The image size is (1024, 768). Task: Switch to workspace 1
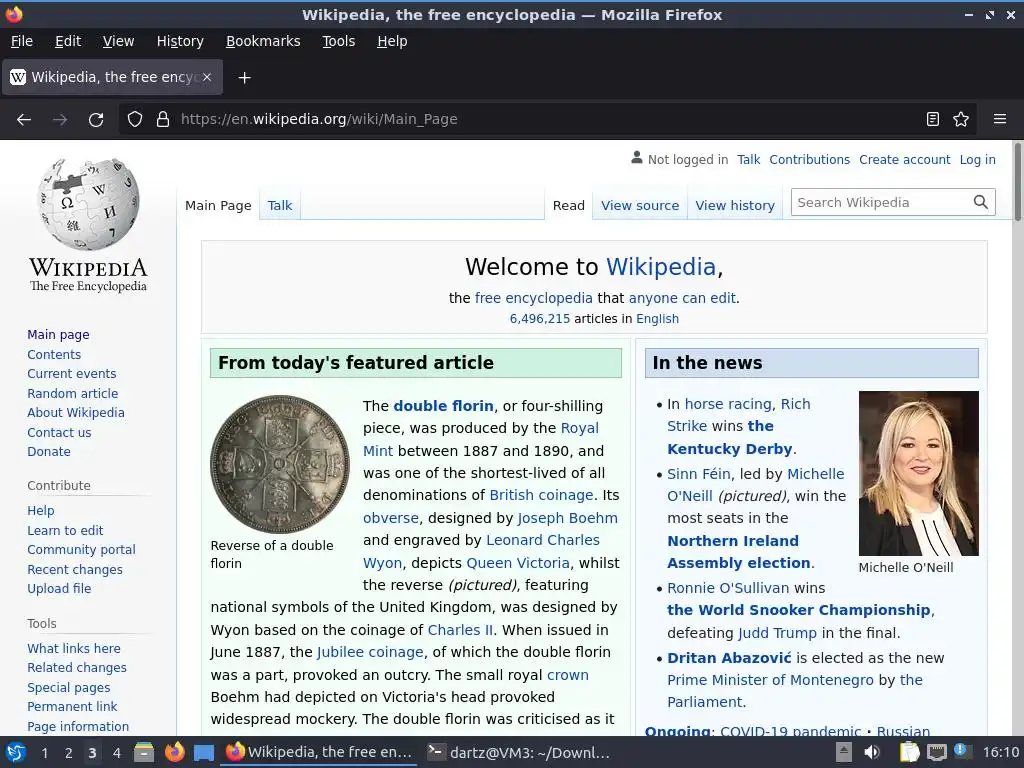point(44,753)
